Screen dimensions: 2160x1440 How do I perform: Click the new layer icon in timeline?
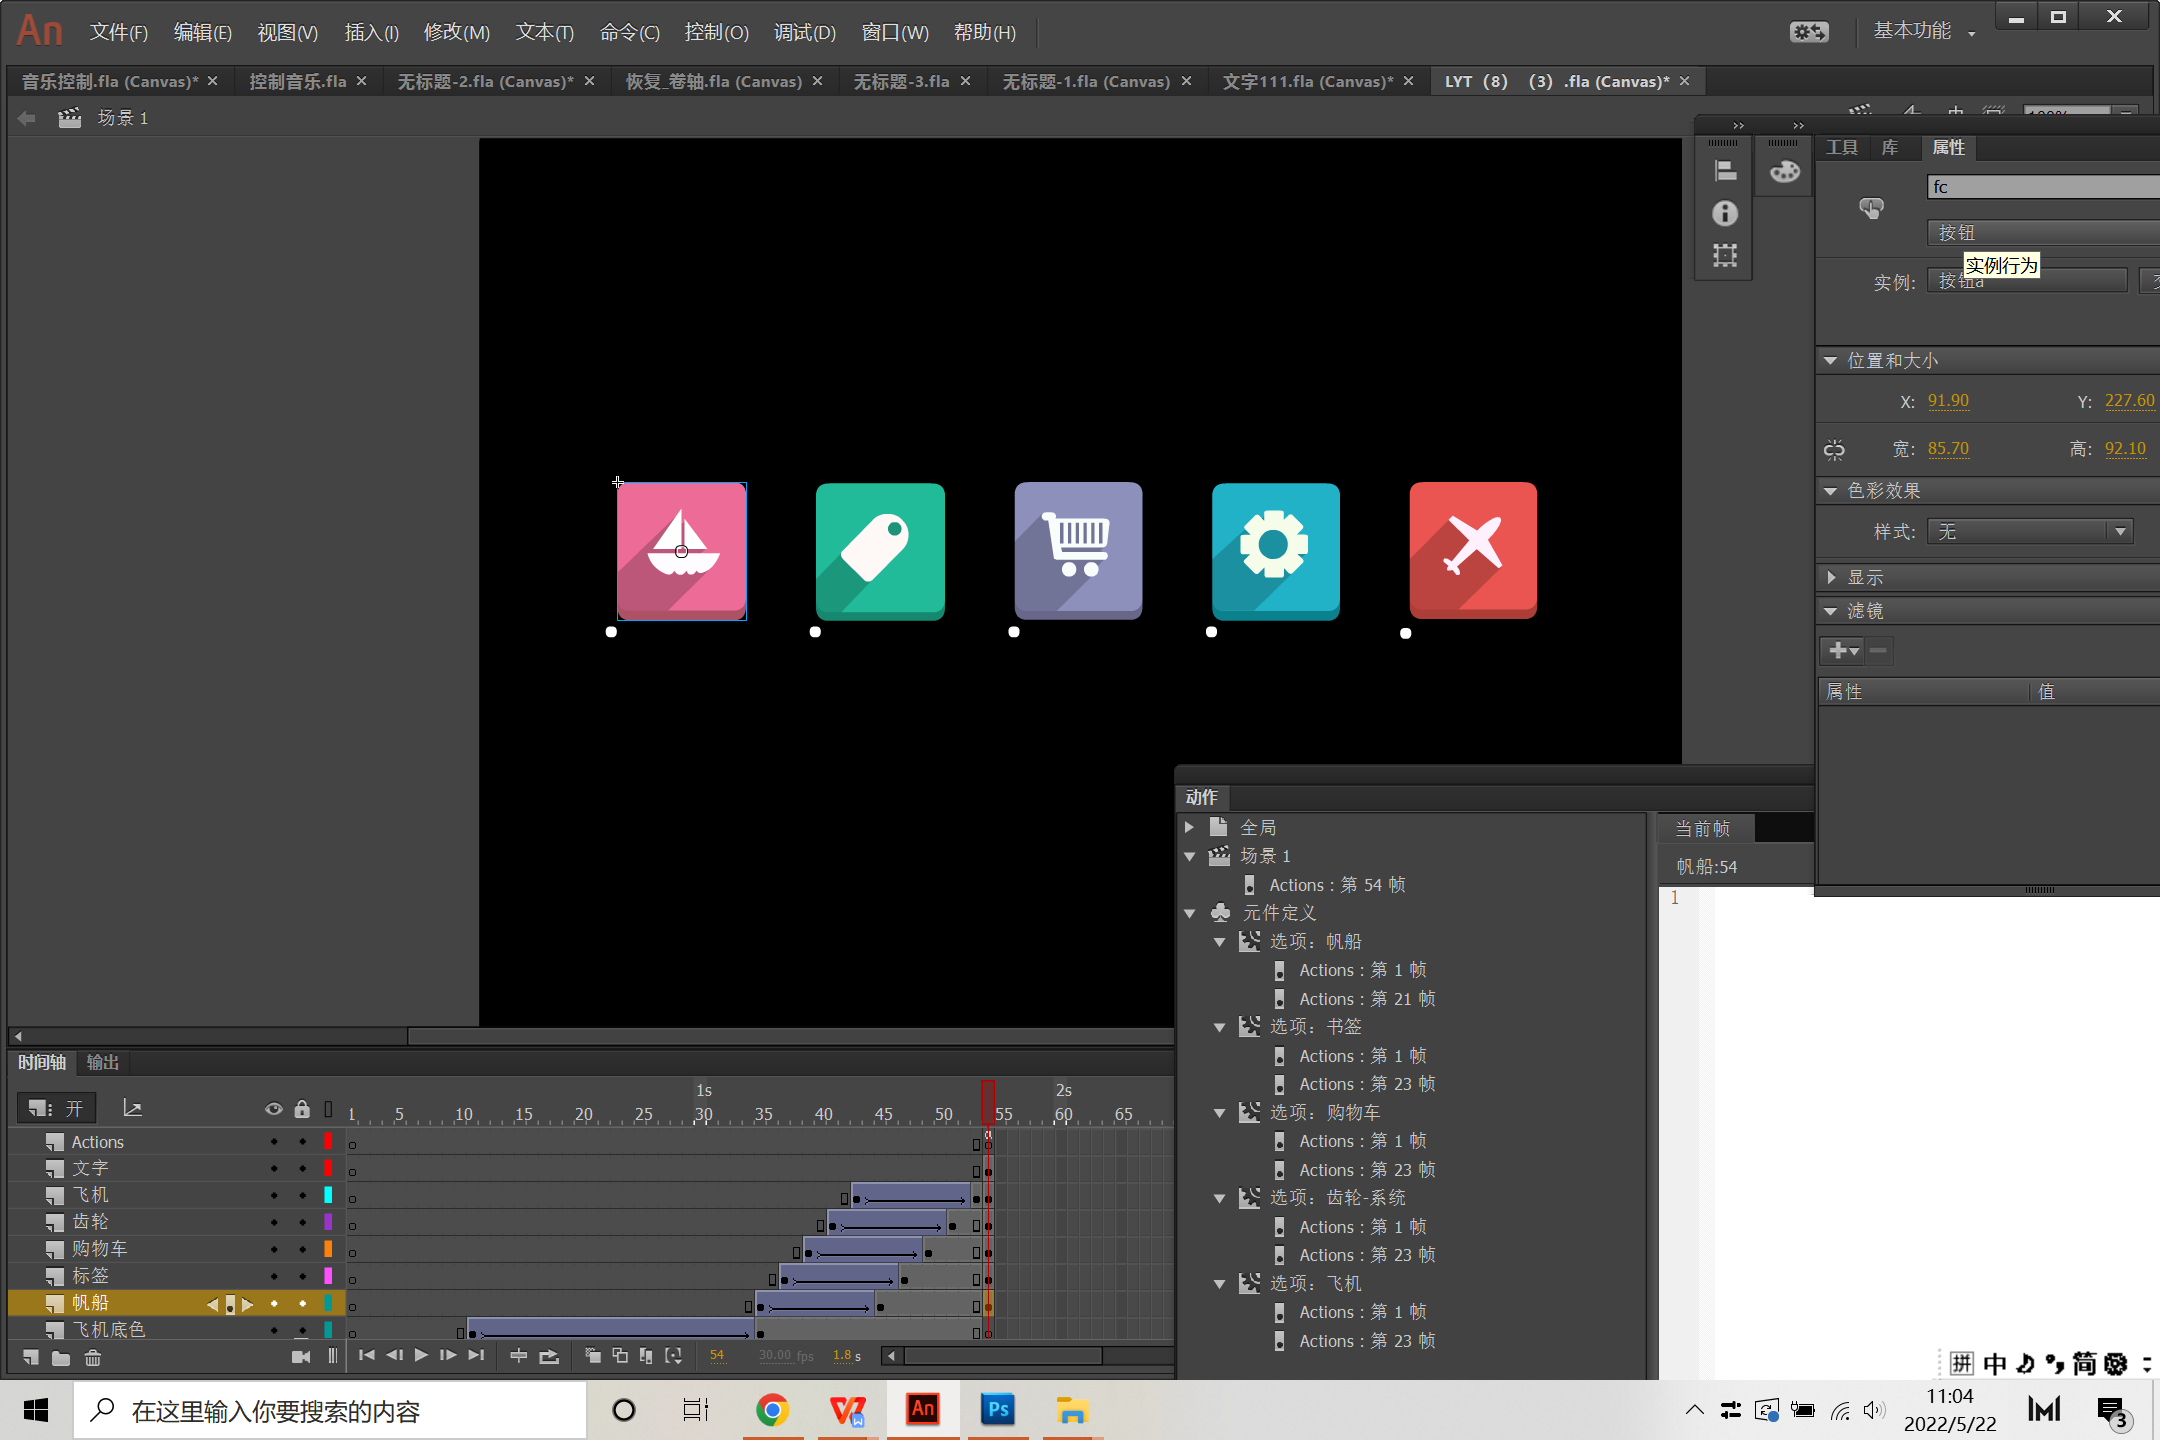31,1357
